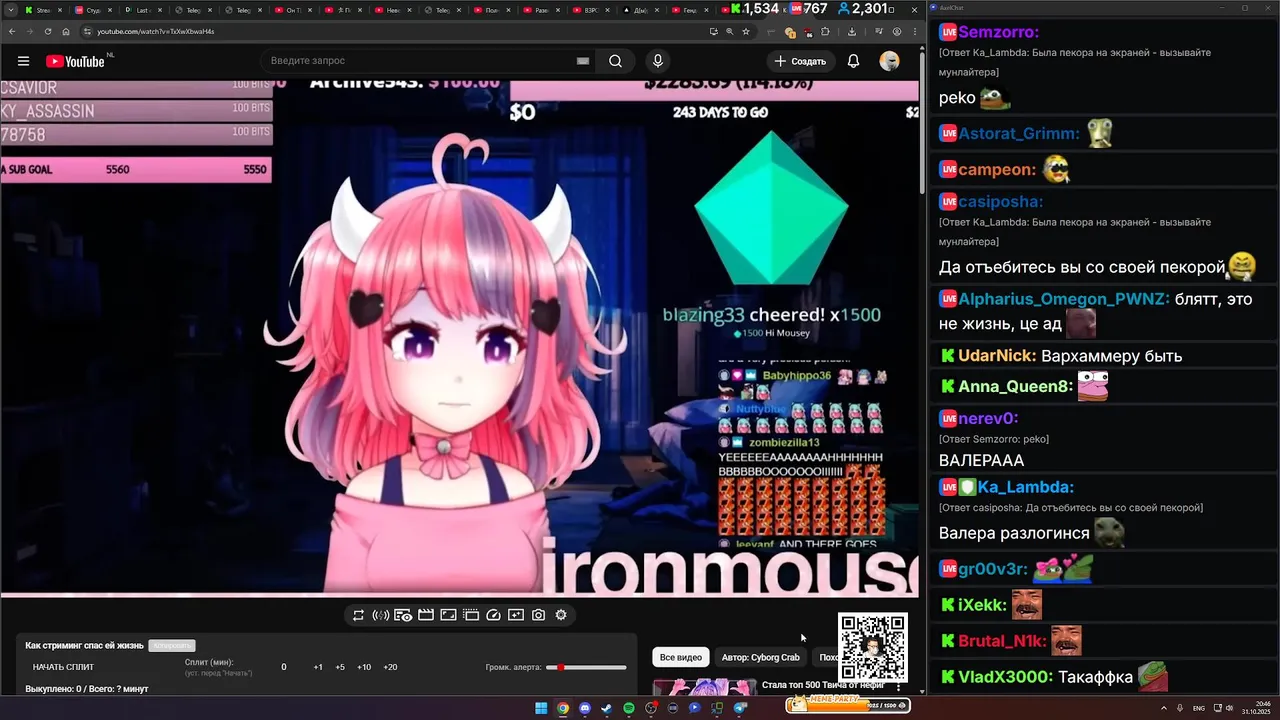1280x720 pixels.
Task: Add +1 minute to split
Action: pos(318,667)
